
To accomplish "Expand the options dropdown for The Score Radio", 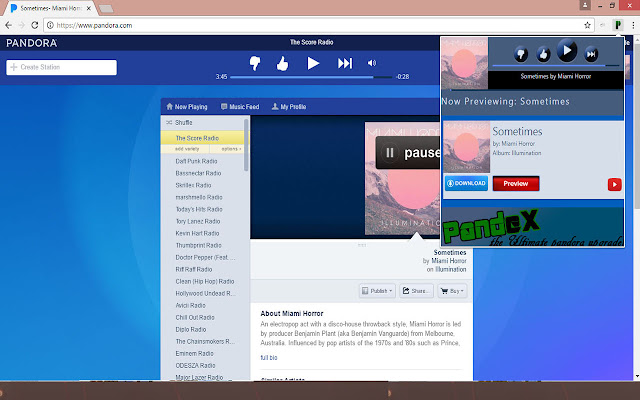I will [230, 148].
